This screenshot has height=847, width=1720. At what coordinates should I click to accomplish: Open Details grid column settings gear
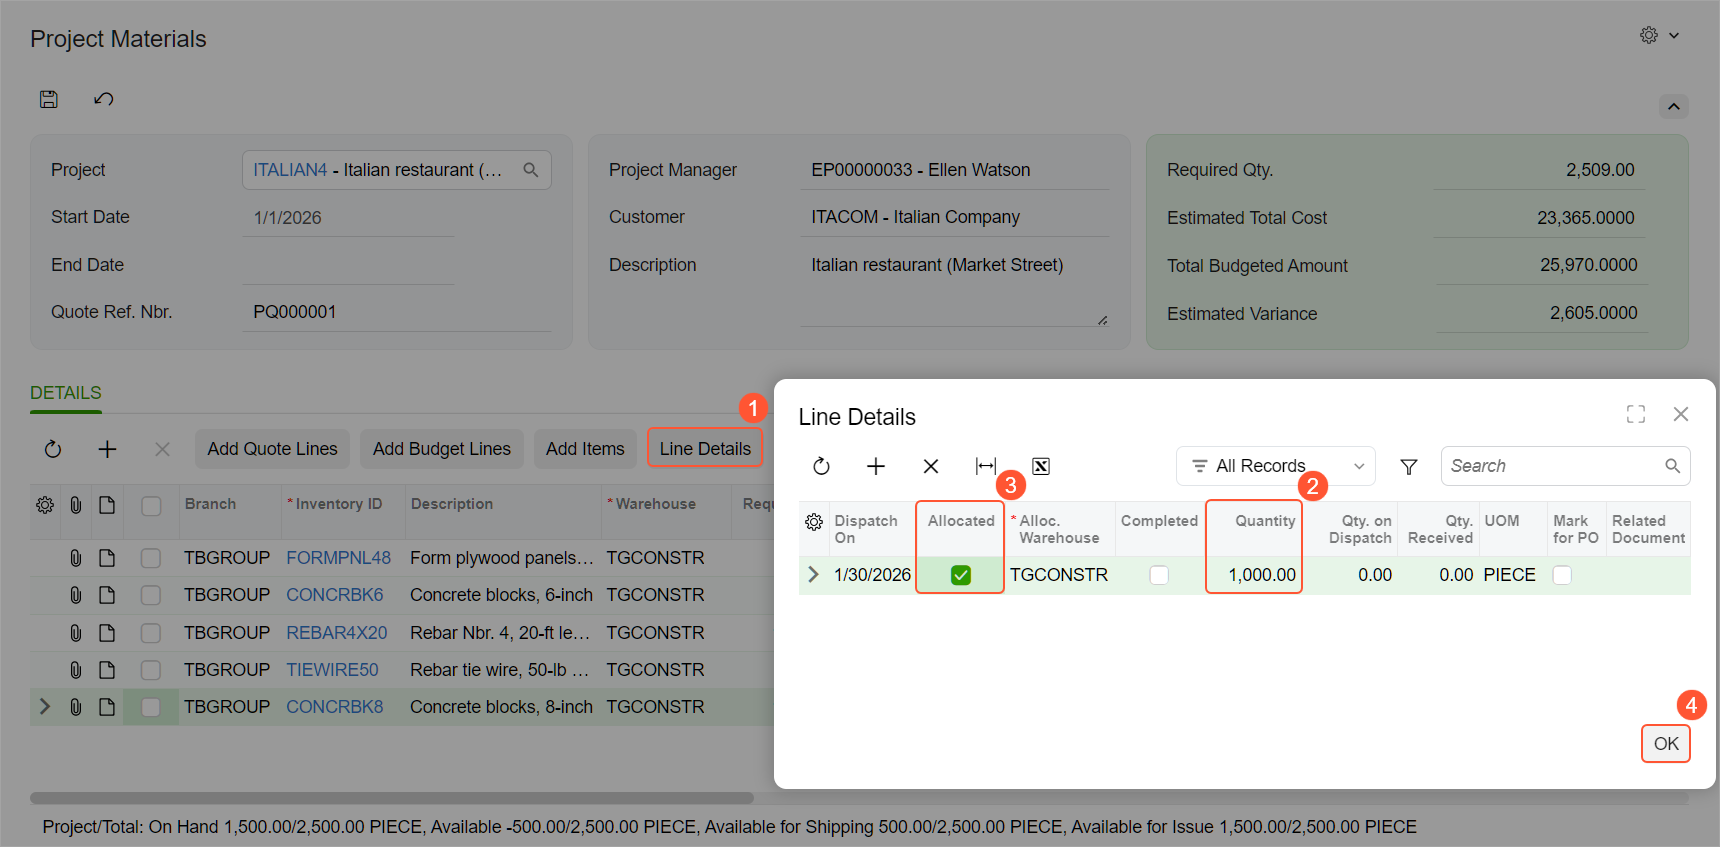45,505
